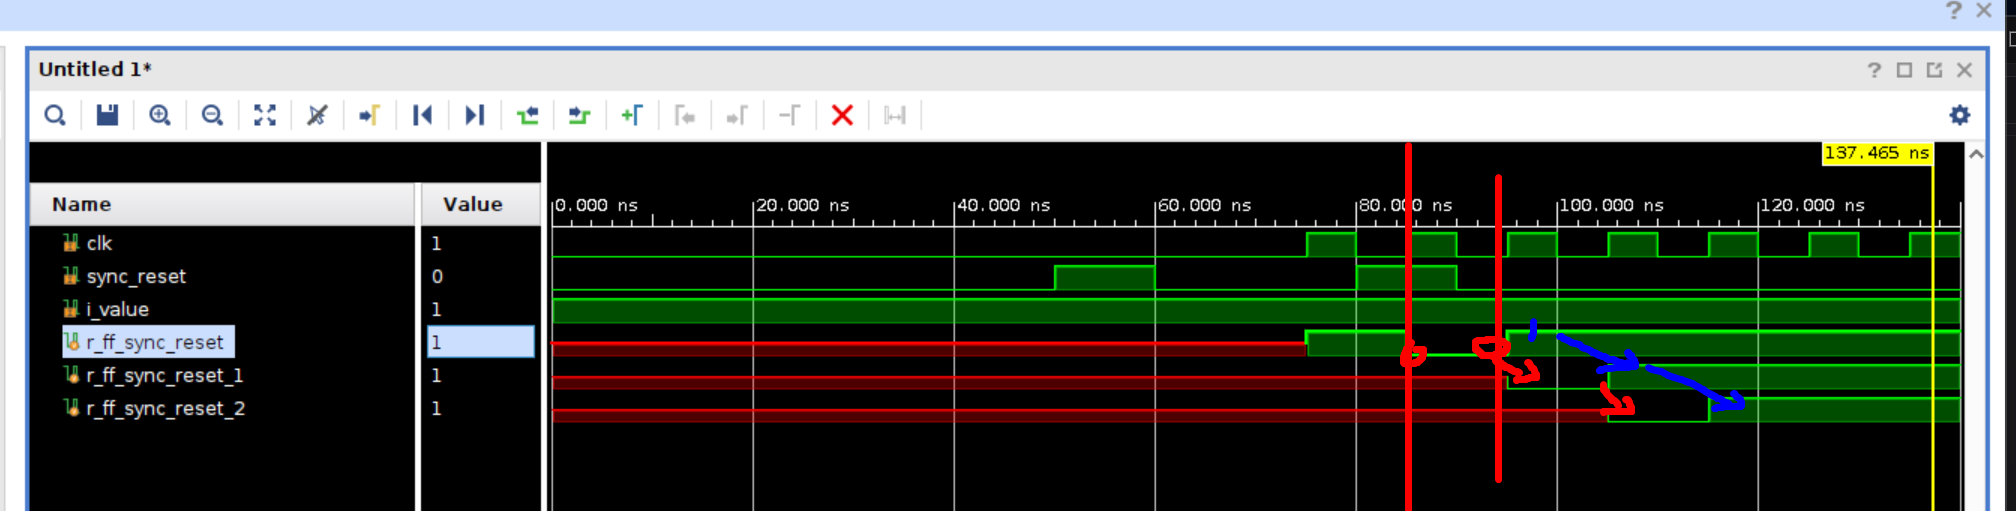Click the Zoom to Cursor icon
2016x511 pixels.
(317, 116)
